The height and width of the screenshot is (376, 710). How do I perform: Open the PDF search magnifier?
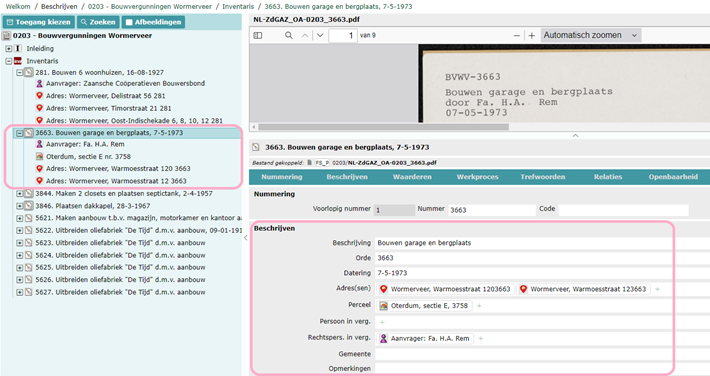click(x=288, y=35)
